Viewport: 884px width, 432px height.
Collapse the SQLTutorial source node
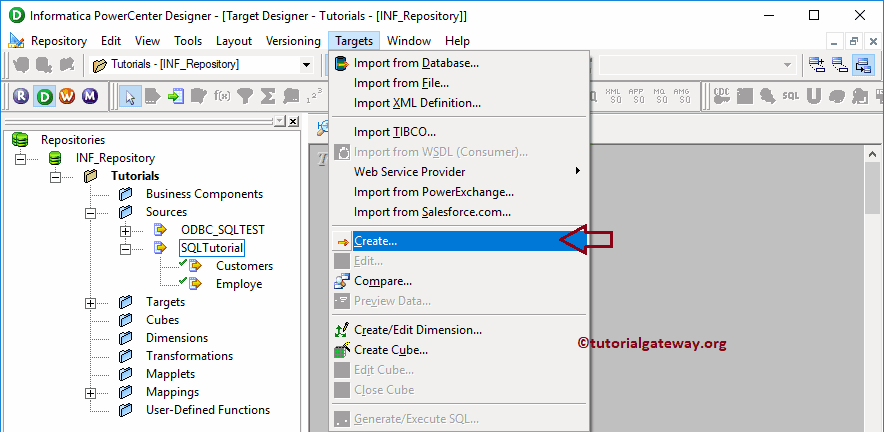(125, 249)
